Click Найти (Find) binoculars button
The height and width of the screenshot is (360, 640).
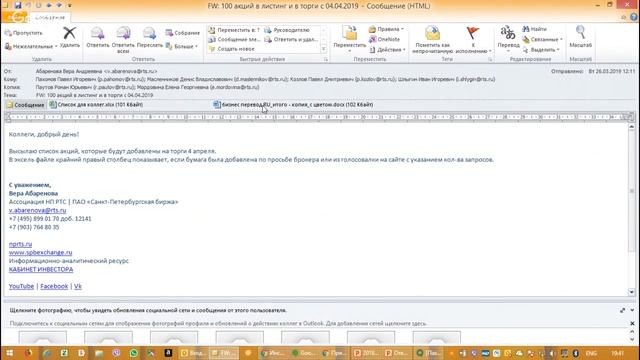tap(534, 29)
